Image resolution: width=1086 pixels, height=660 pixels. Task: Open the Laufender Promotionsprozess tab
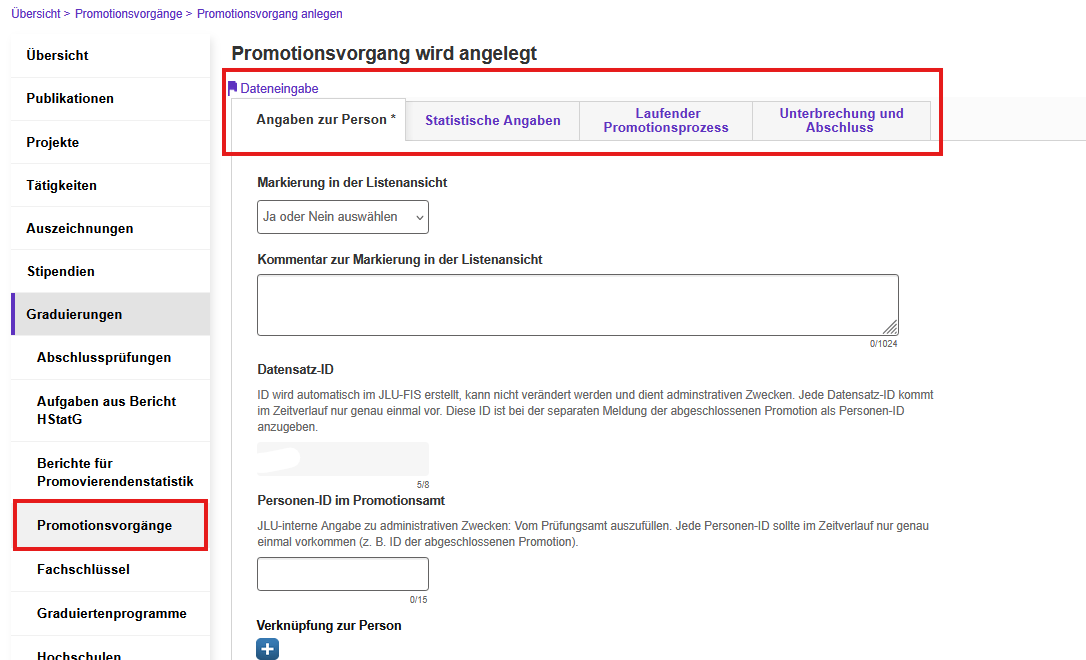666,121
